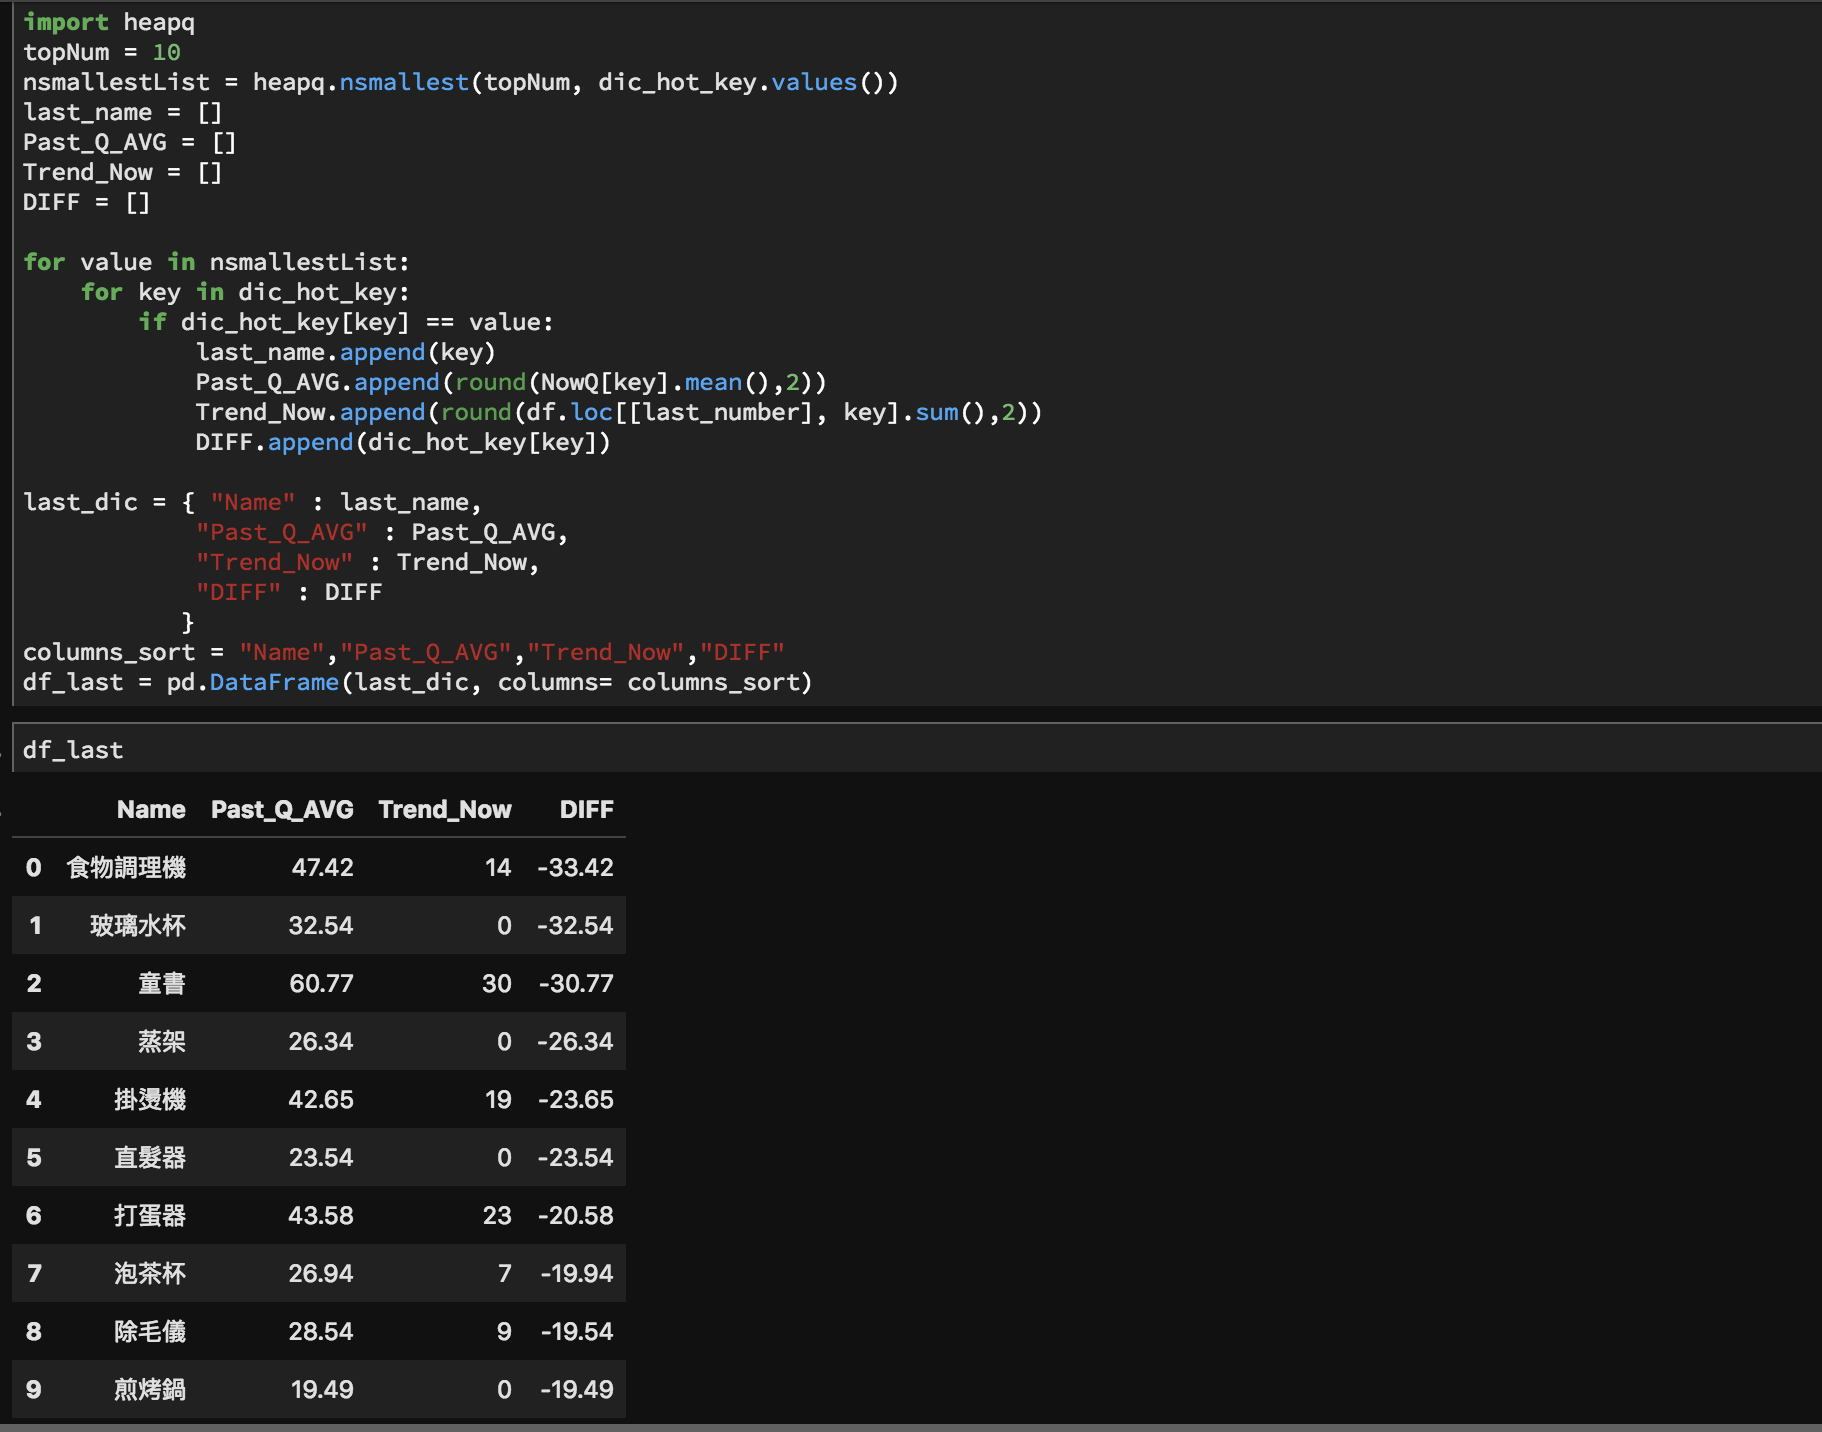Screen dimensions: 1822x1432
Task: Click the -20.58 DIFF value
Action: click(576, 1215)
